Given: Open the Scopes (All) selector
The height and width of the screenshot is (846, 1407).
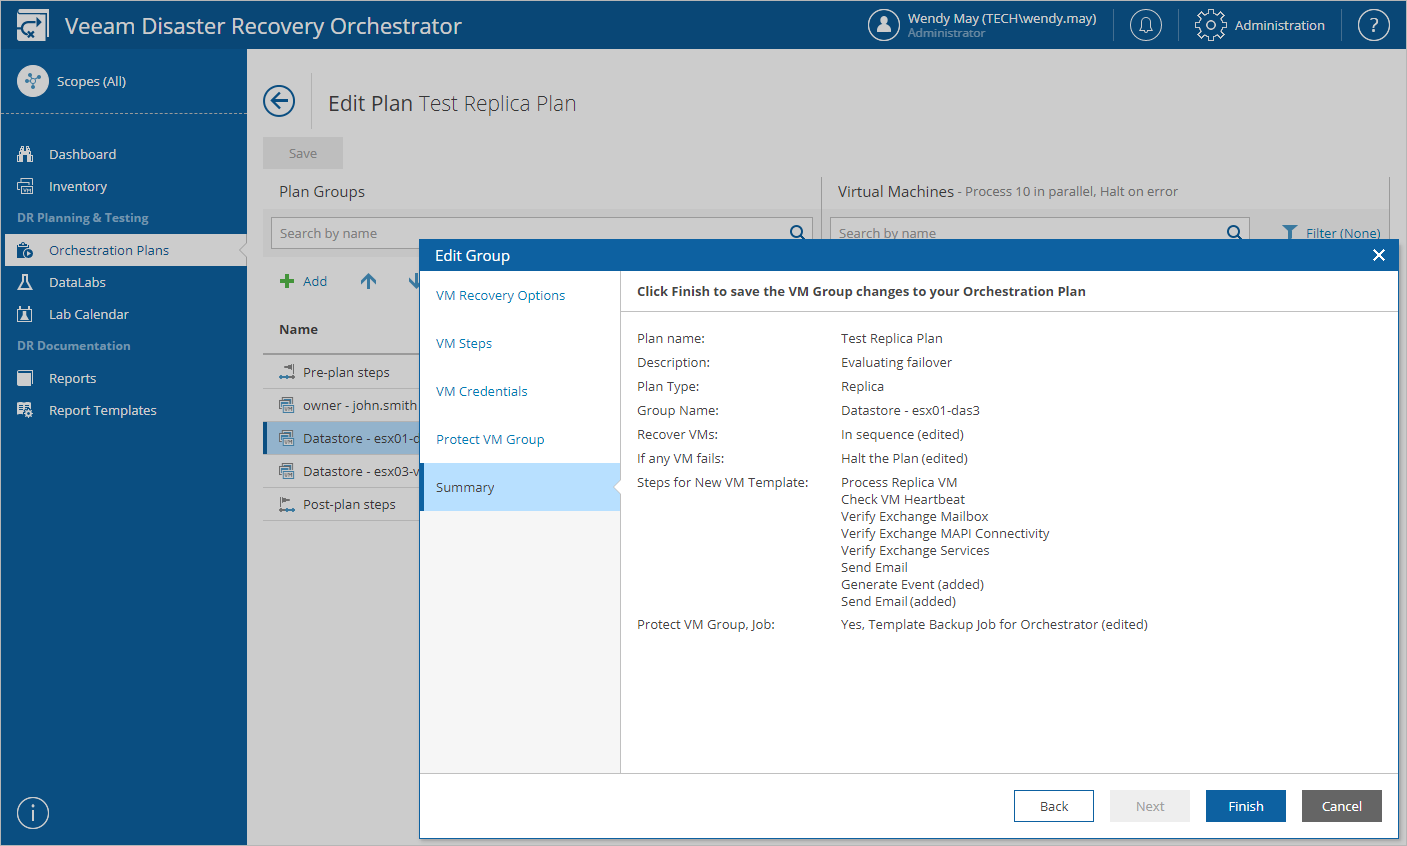Looking at the screenshot, I should pos(91,81).
